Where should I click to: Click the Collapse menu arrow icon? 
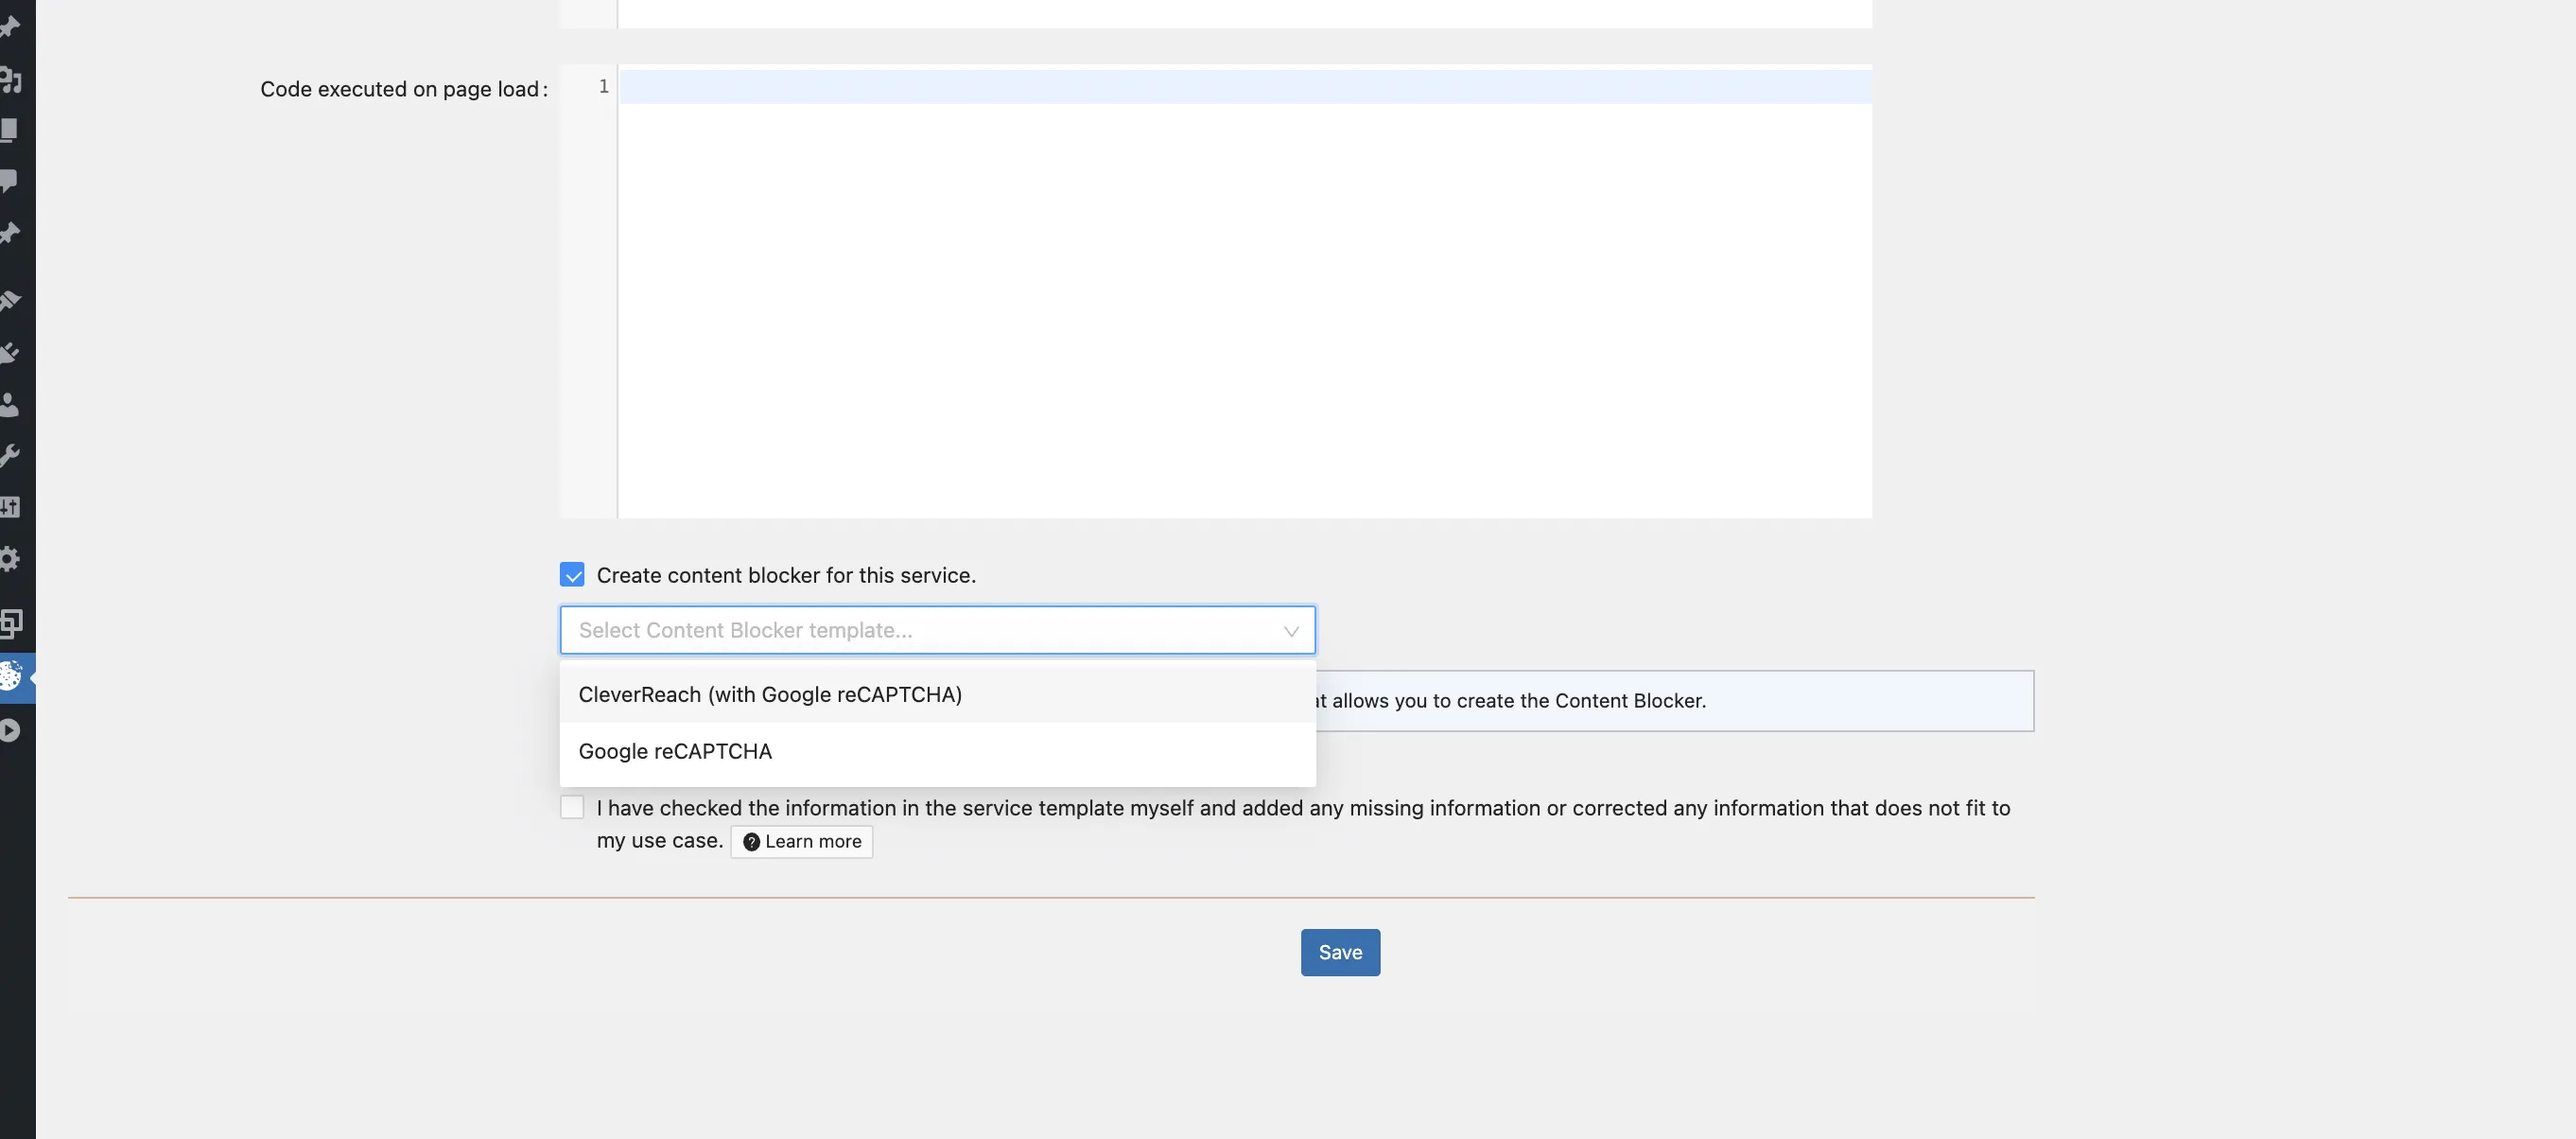10,730
